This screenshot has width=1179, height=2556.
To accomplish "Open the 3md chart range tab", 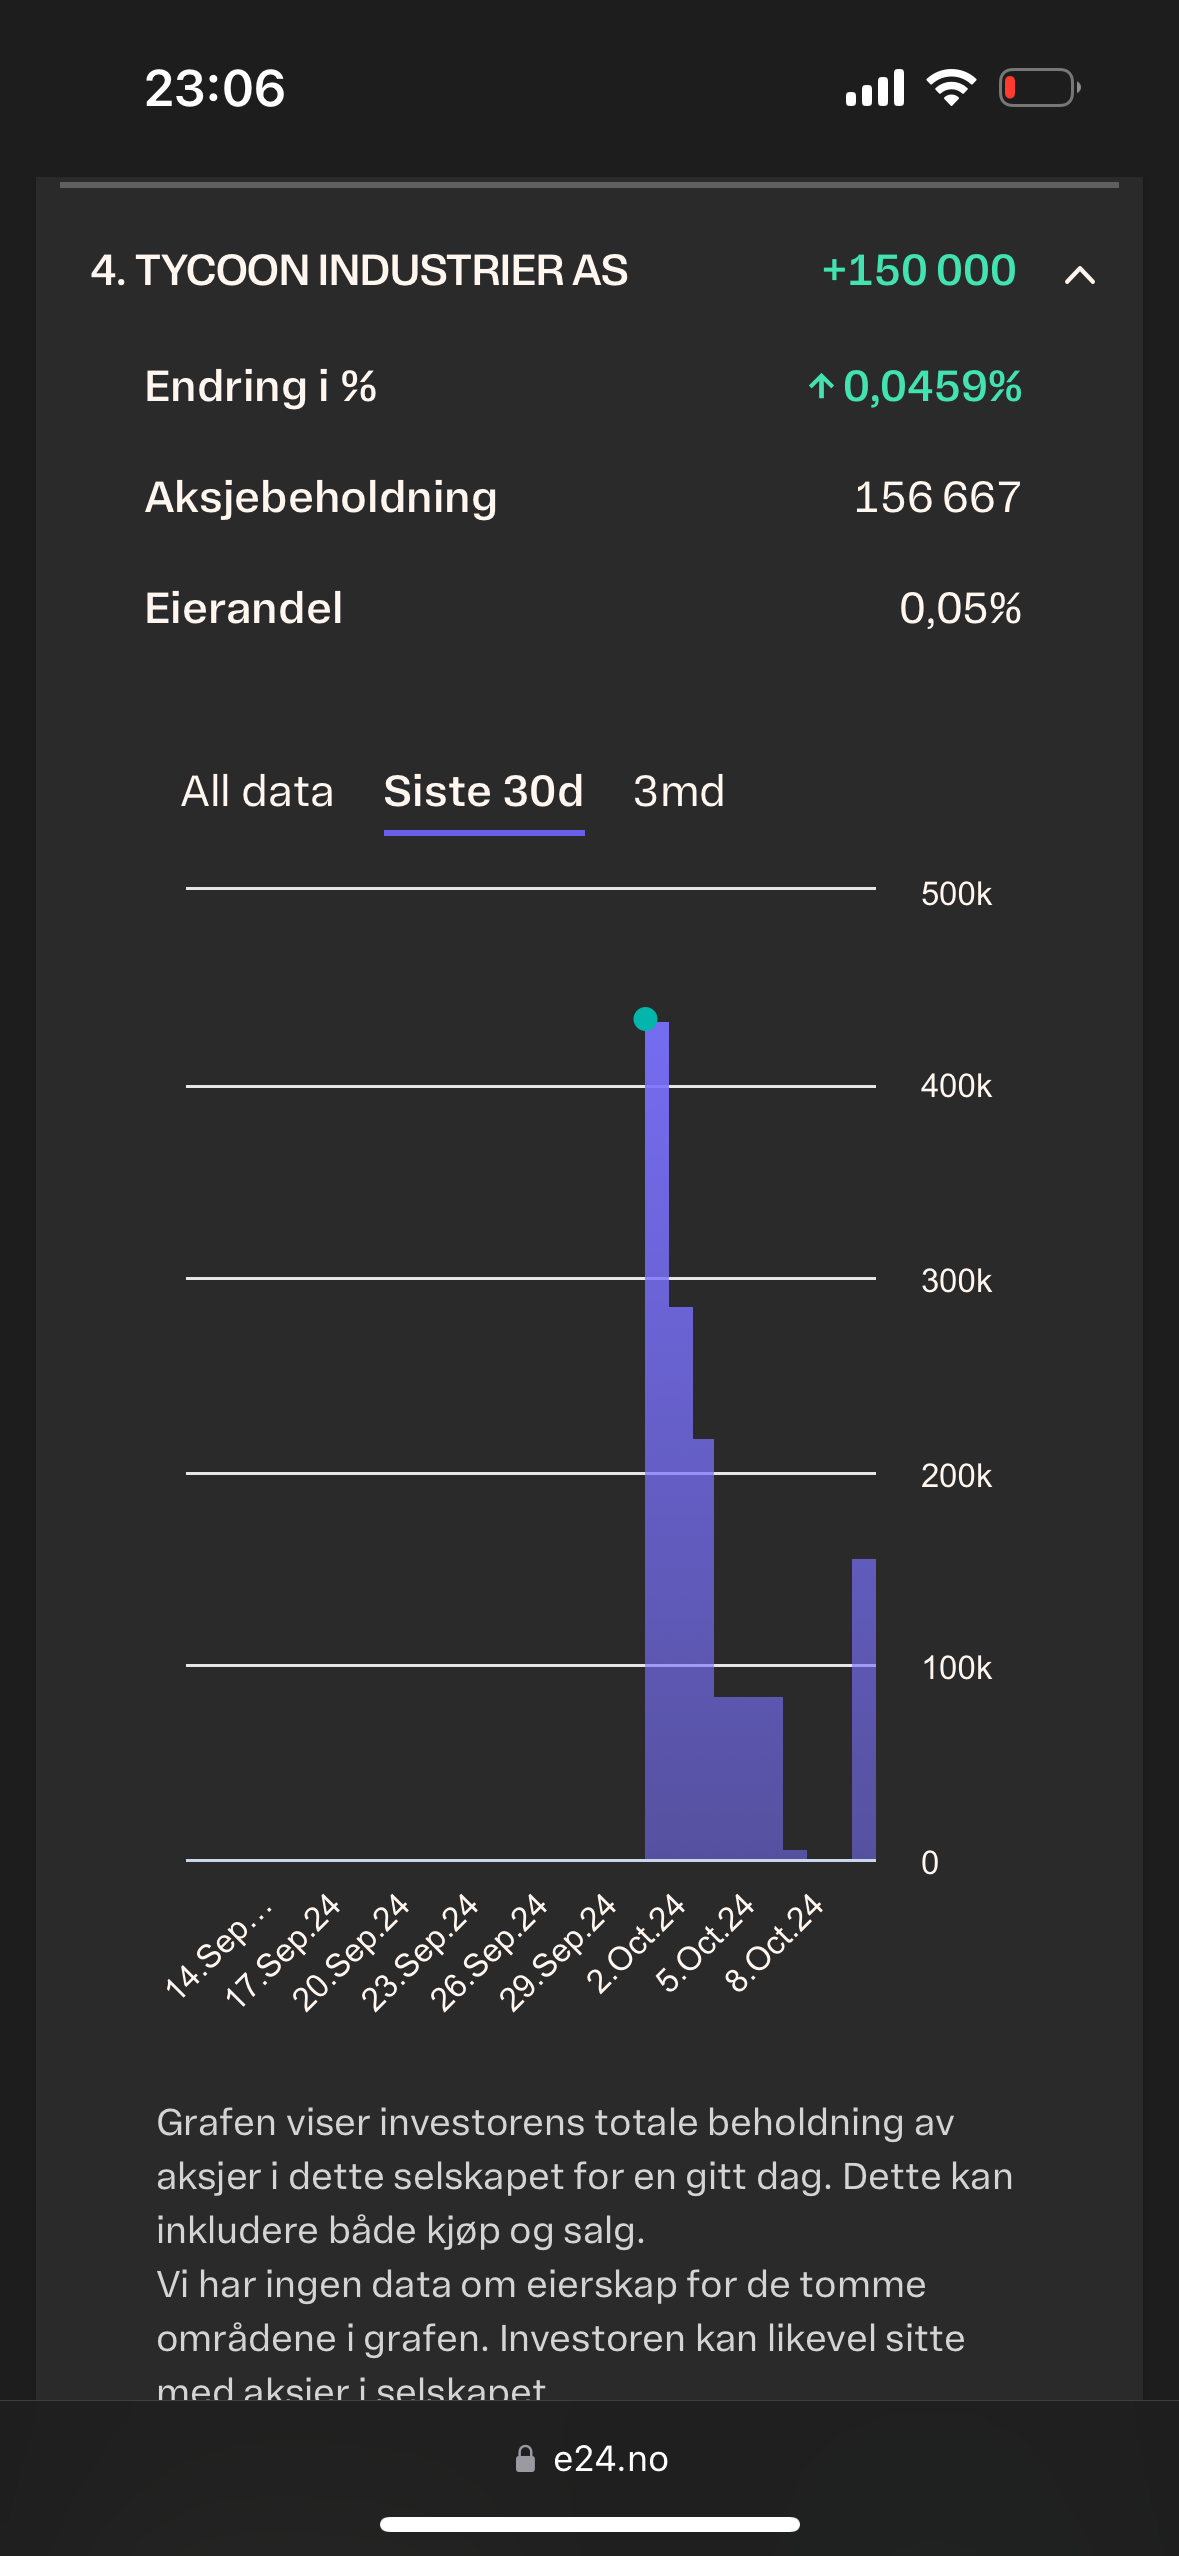I will pos(679,792).
